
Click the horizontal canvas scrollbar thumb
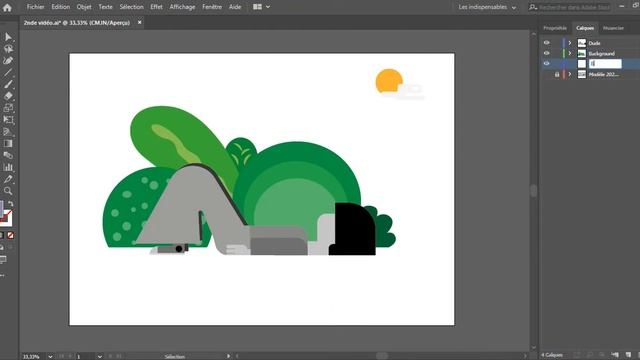(382, 356)
